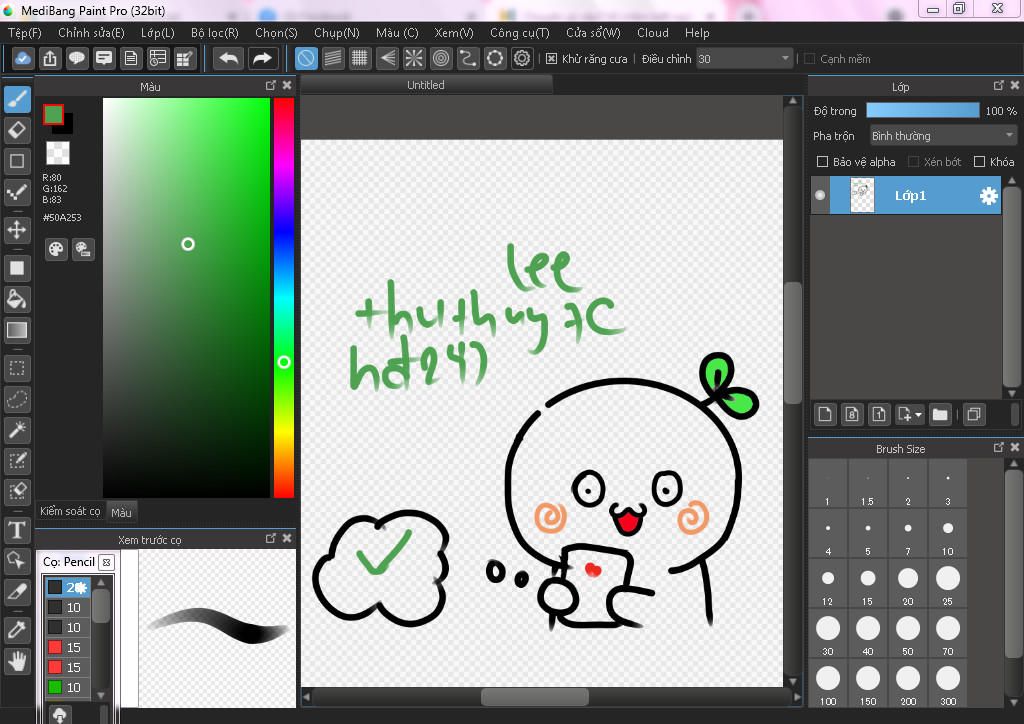Image resolution: width=1024 pixels, height=724 pixels.
Task: Click the transparent color swatch
Action: point(58,153)
